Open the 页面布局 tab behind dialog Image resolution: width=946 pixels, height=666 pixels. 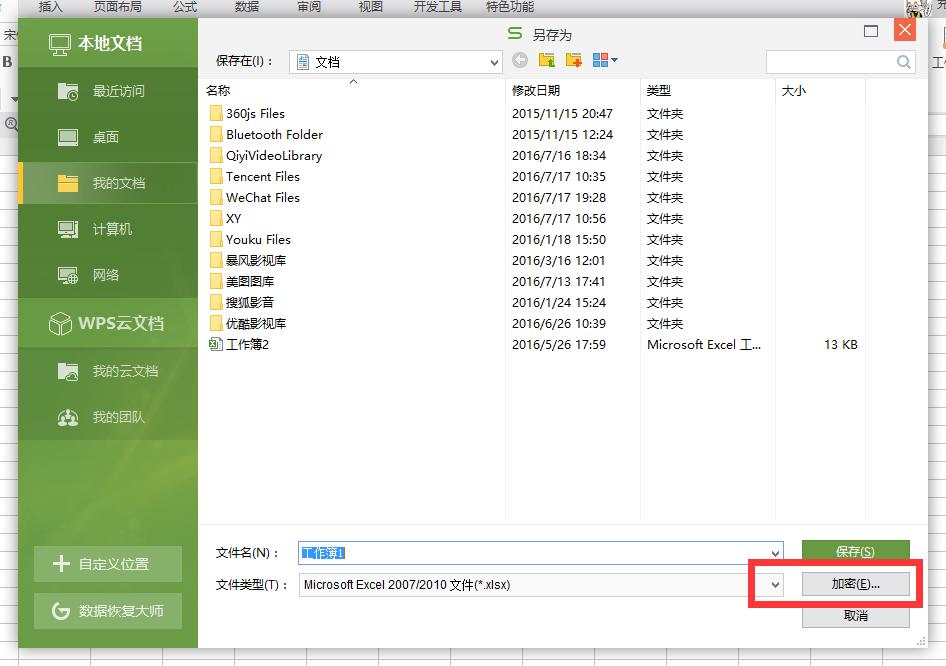tap(118, 7)
